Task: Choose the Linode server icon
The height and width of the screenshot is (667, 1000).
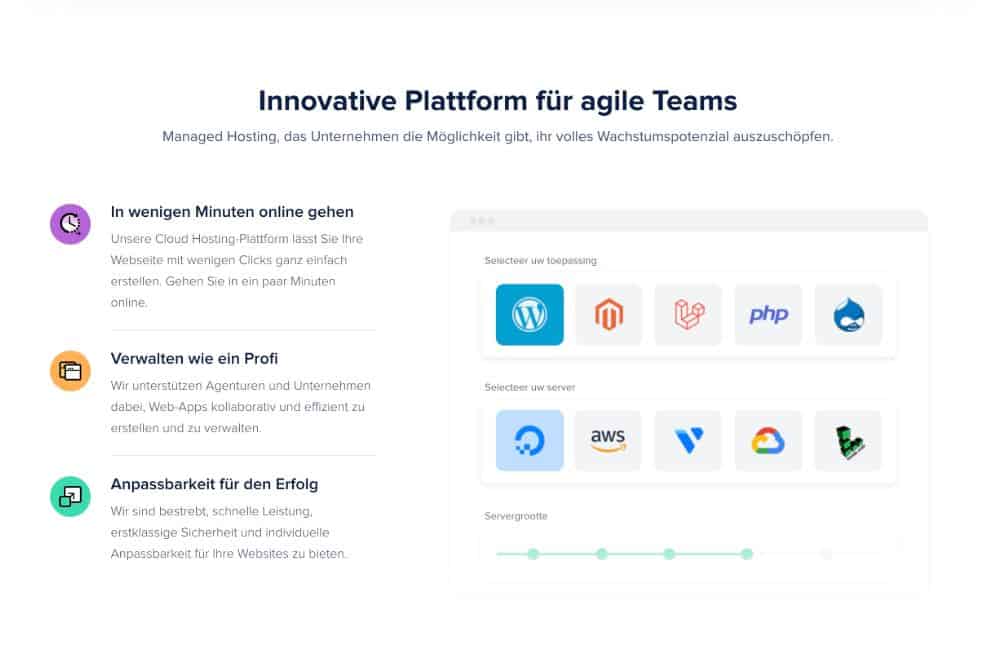Action: [848, 441]
